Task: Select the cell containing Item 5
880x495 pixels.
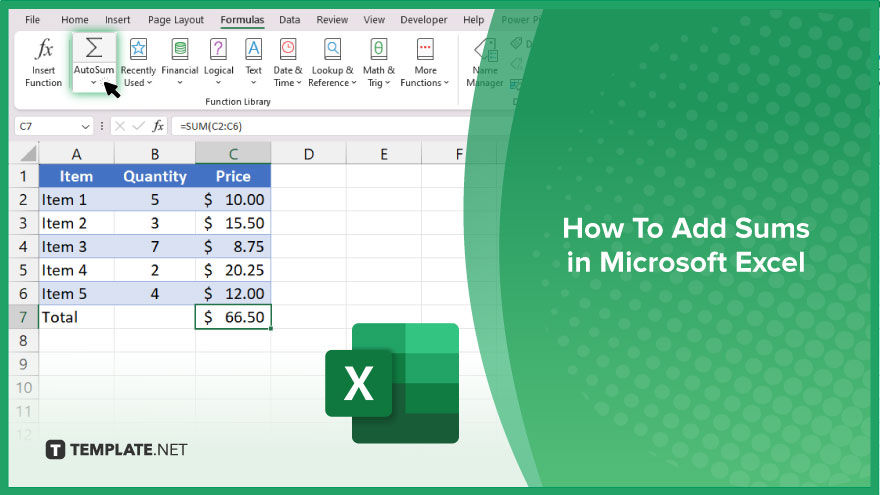Action: click(76, 294)
